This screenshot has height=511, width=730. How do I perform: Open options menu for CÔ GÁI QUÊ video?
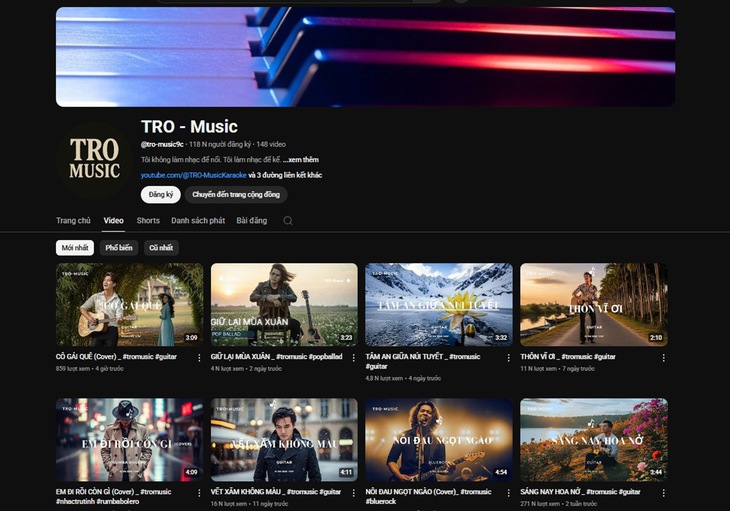tap(198, 357)
